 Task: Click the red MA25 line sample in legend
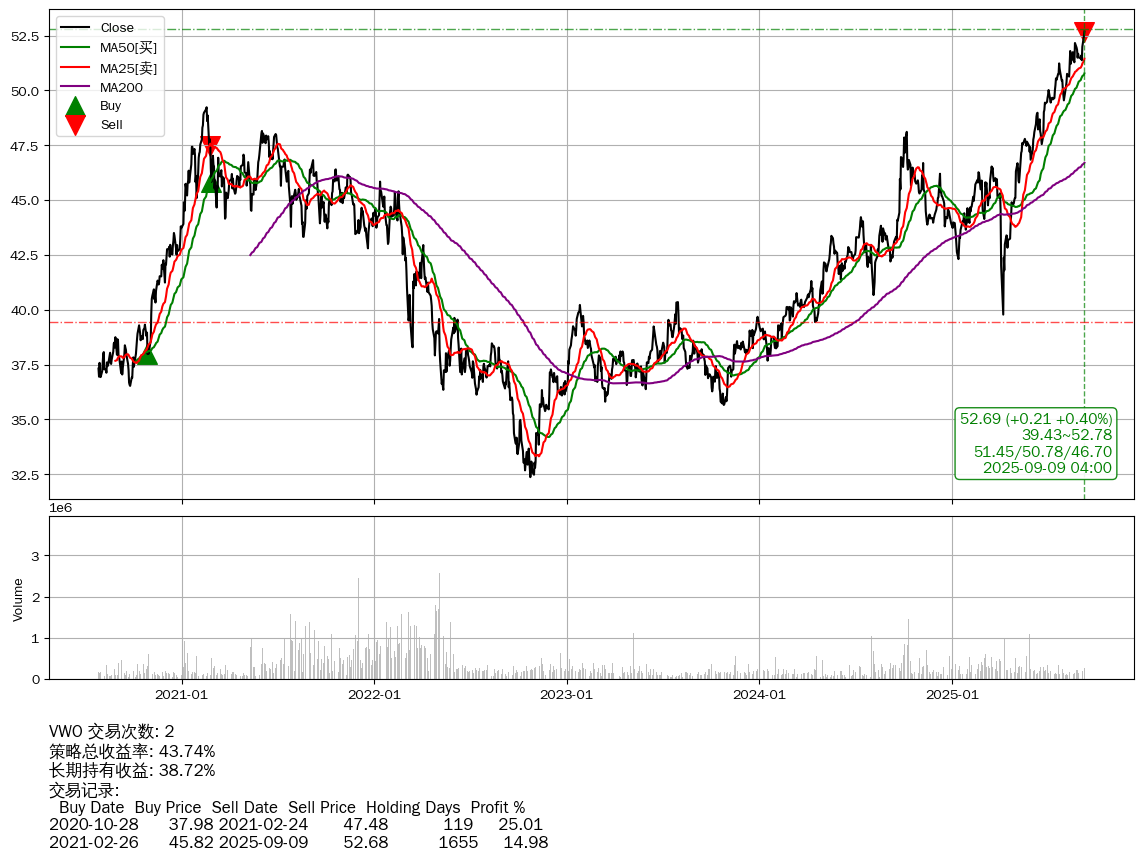tap(75, 67)
